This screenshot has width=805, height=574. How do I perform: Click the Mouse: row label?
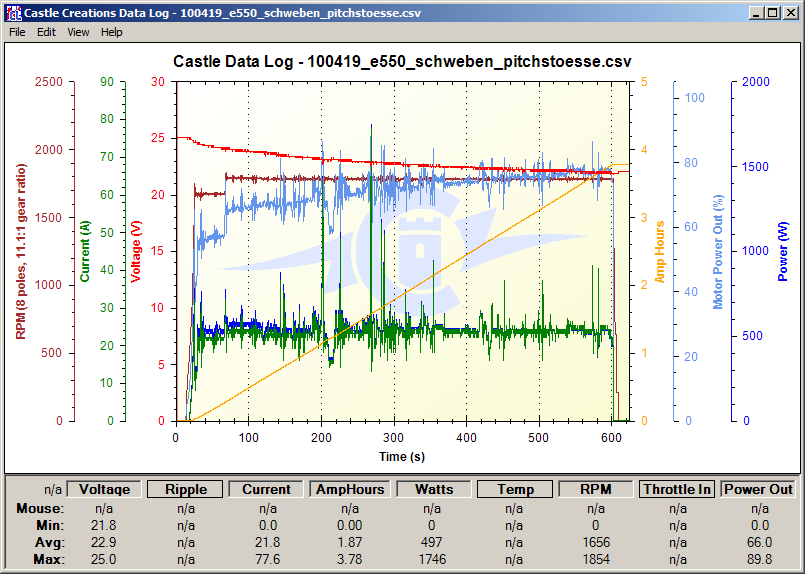40,508
